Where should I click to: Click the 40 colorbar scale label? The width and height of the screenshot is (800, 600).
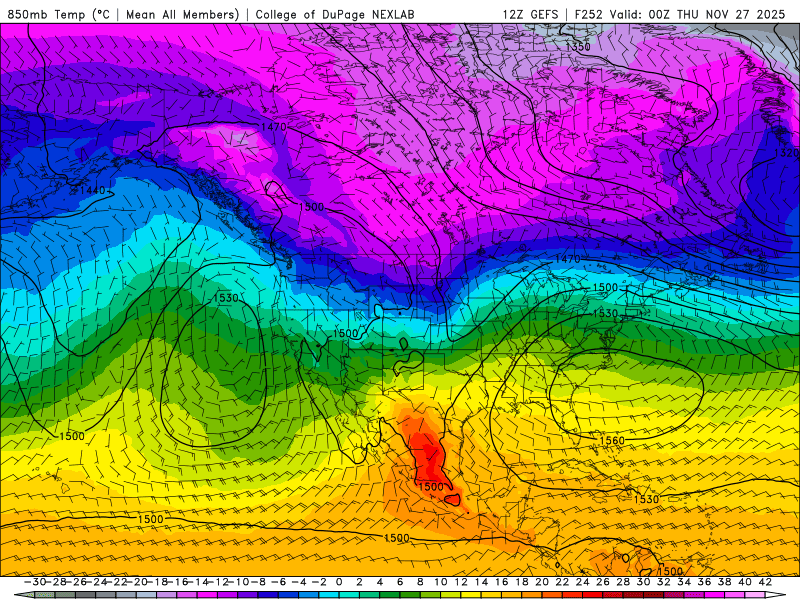tap(745, 582)
